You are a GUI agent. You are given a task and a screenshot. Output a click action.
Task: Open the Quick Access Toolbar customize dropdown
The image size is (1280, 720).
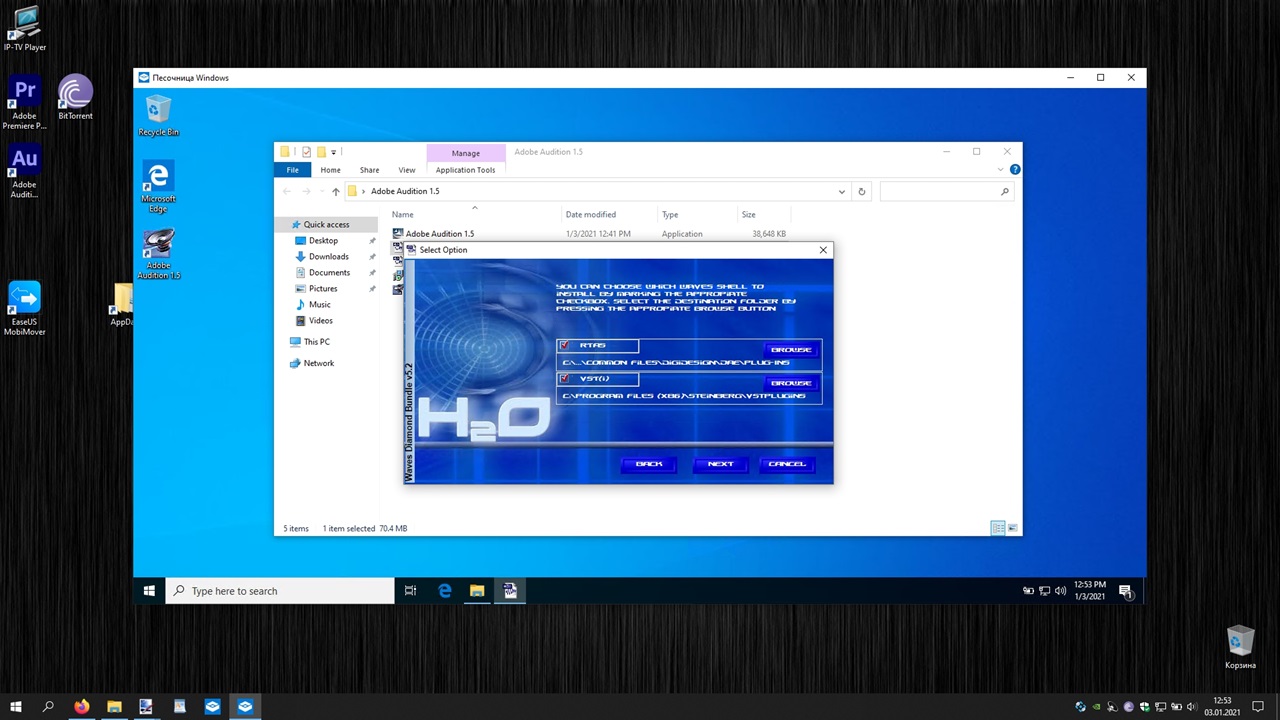[x=334, y=152]
